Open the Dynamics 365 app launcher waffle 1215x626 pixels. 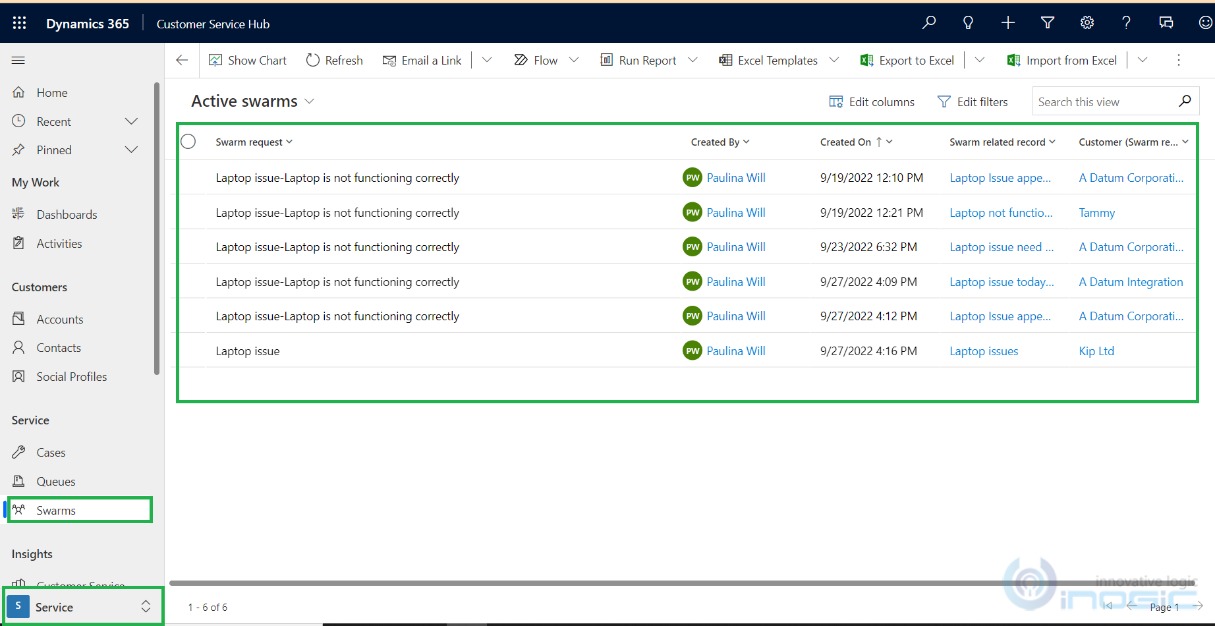pos(19,23)
